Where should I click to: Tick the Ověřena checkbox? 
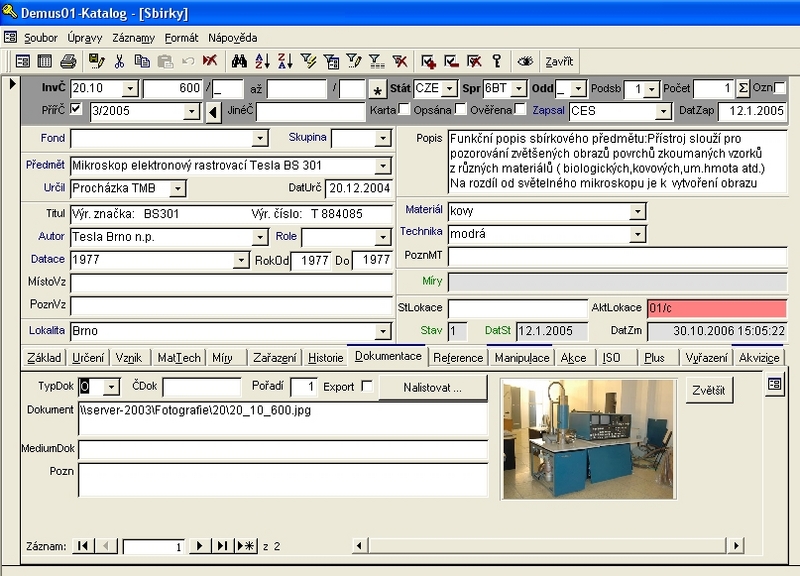(x=520, y=109)
